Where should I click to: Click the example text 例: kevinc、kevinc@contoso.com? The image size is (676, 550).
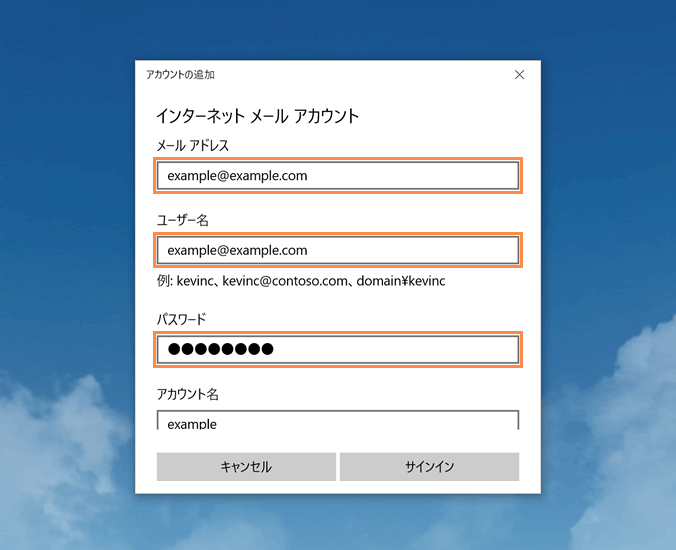click(x=301, y=281)
